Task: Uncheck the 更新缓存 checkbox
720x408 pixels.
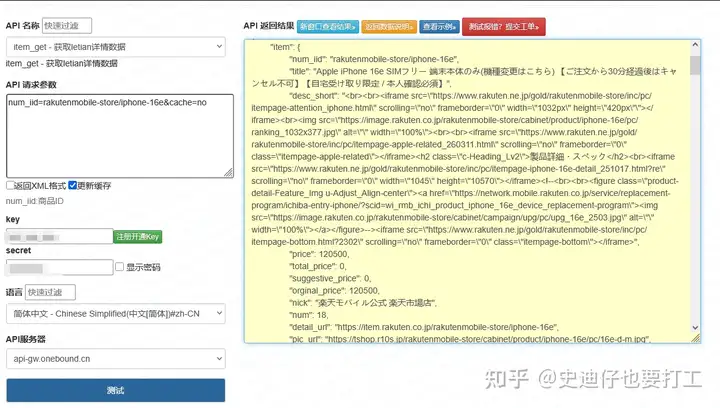Action: click(x=73, y=185)
